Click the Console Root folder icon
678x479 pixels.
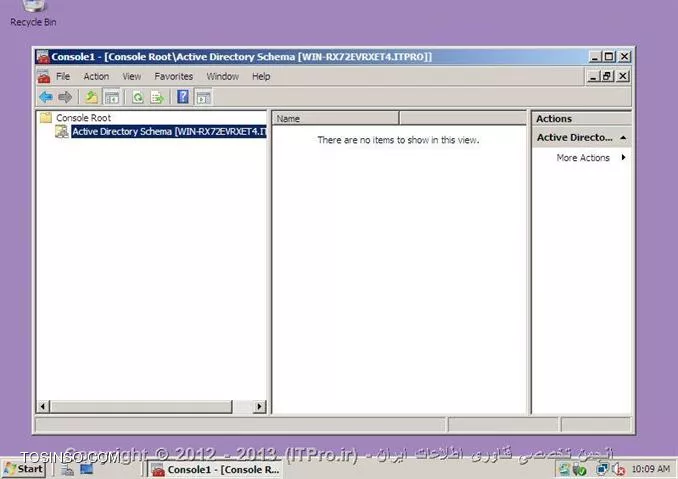[46, 118]
